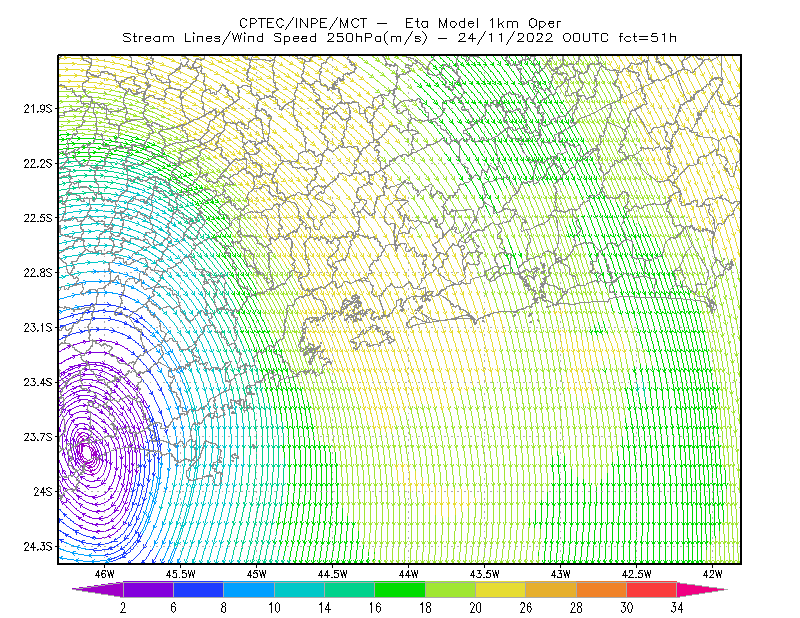Select the red swatch between 30 and 34
This screenshot has height=618, width=800.
point(652,589)
